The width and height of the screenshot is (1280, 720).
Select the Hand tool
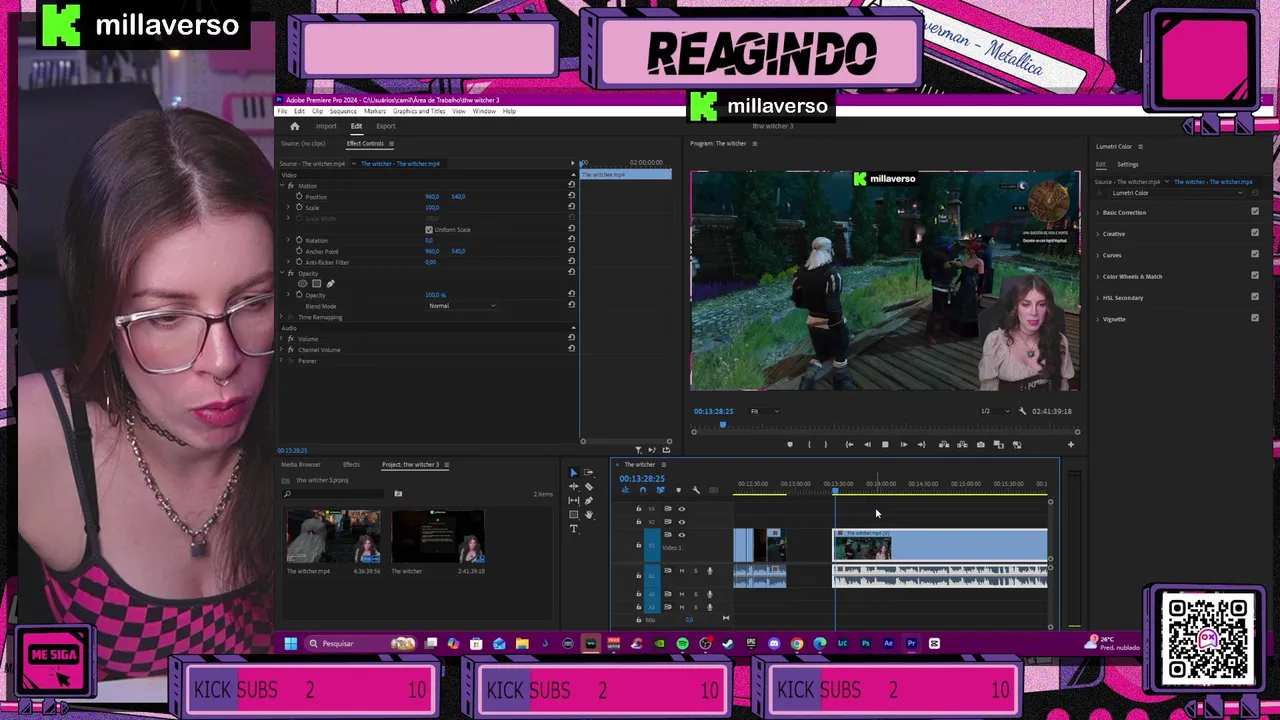[x=589, y=515]
